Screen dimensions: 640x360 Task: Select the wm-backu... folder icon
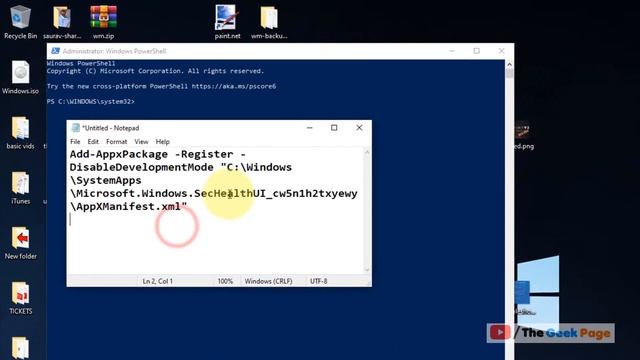[x=269, y=22]
